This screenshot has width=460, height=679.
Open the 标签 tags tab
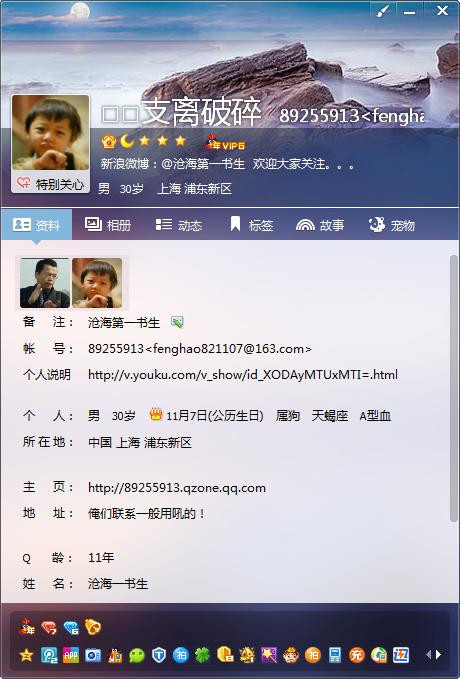[x=251, y=225]
